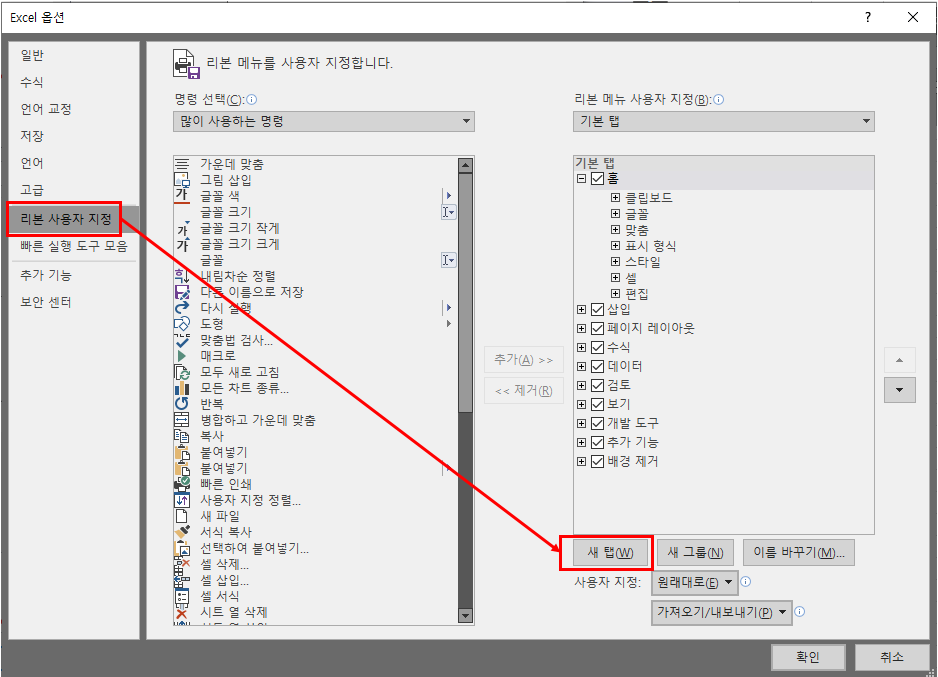Choose the 셀 삭제 icon

tap(182, 564)
